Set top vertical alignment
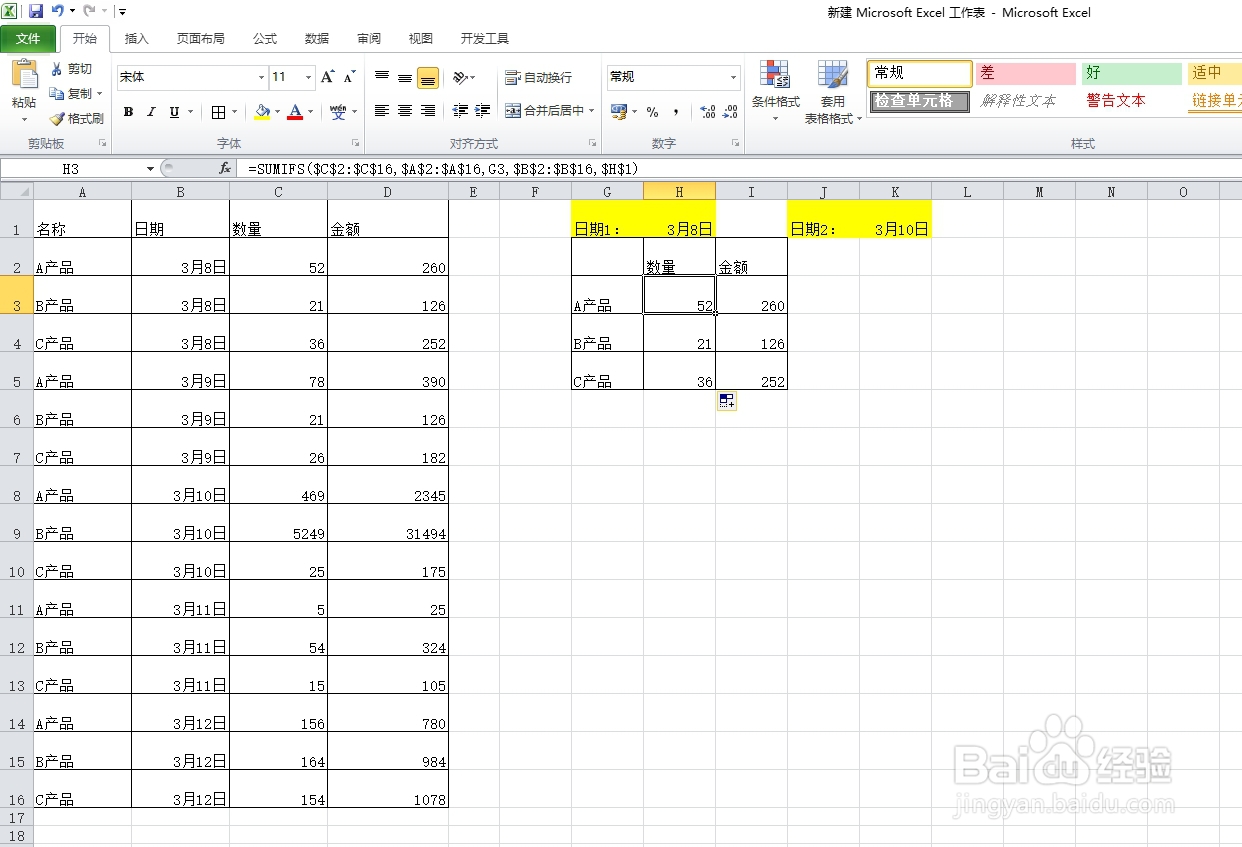The width and height of the screenshot is (1242, 847). [382, 77]
